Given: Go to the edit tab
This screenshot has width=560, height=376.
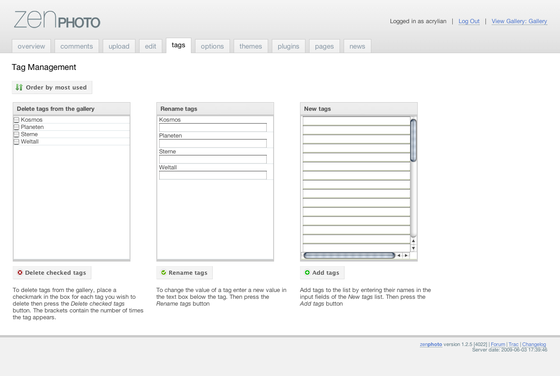Looking at the screenshot, I should pos(150,46).
